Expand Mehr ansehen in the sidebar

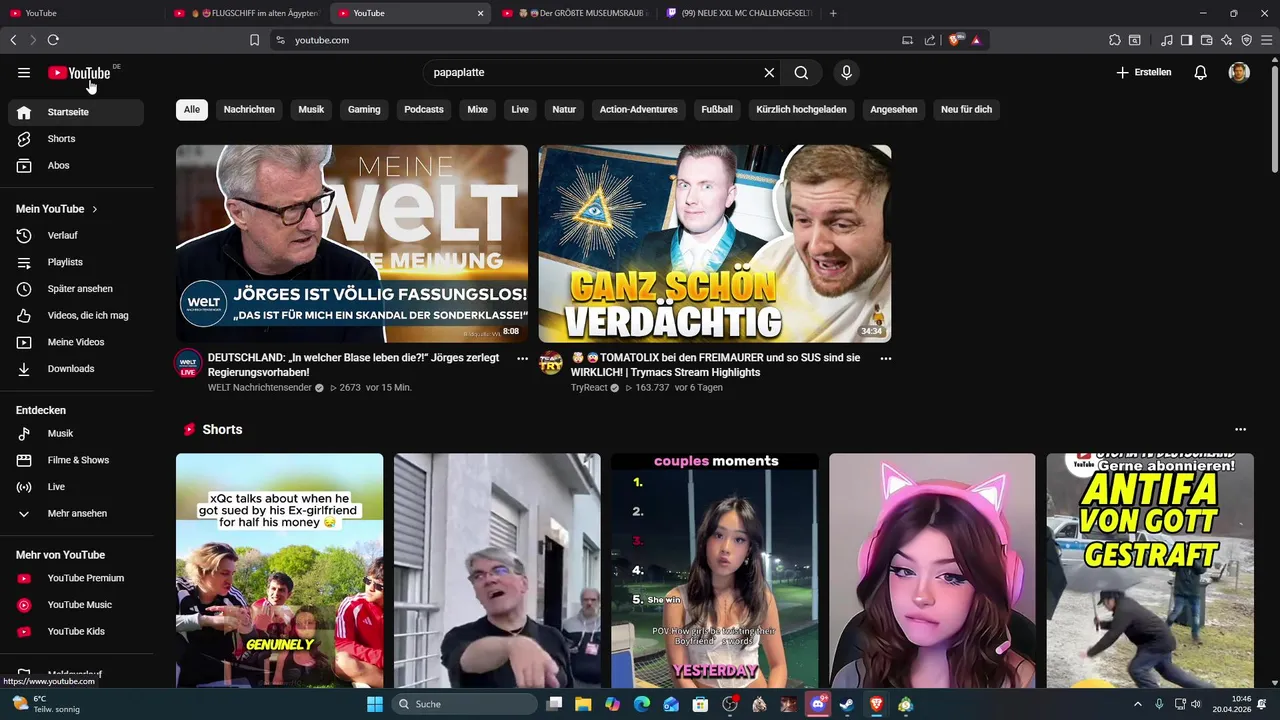click(x=76, y=514)
